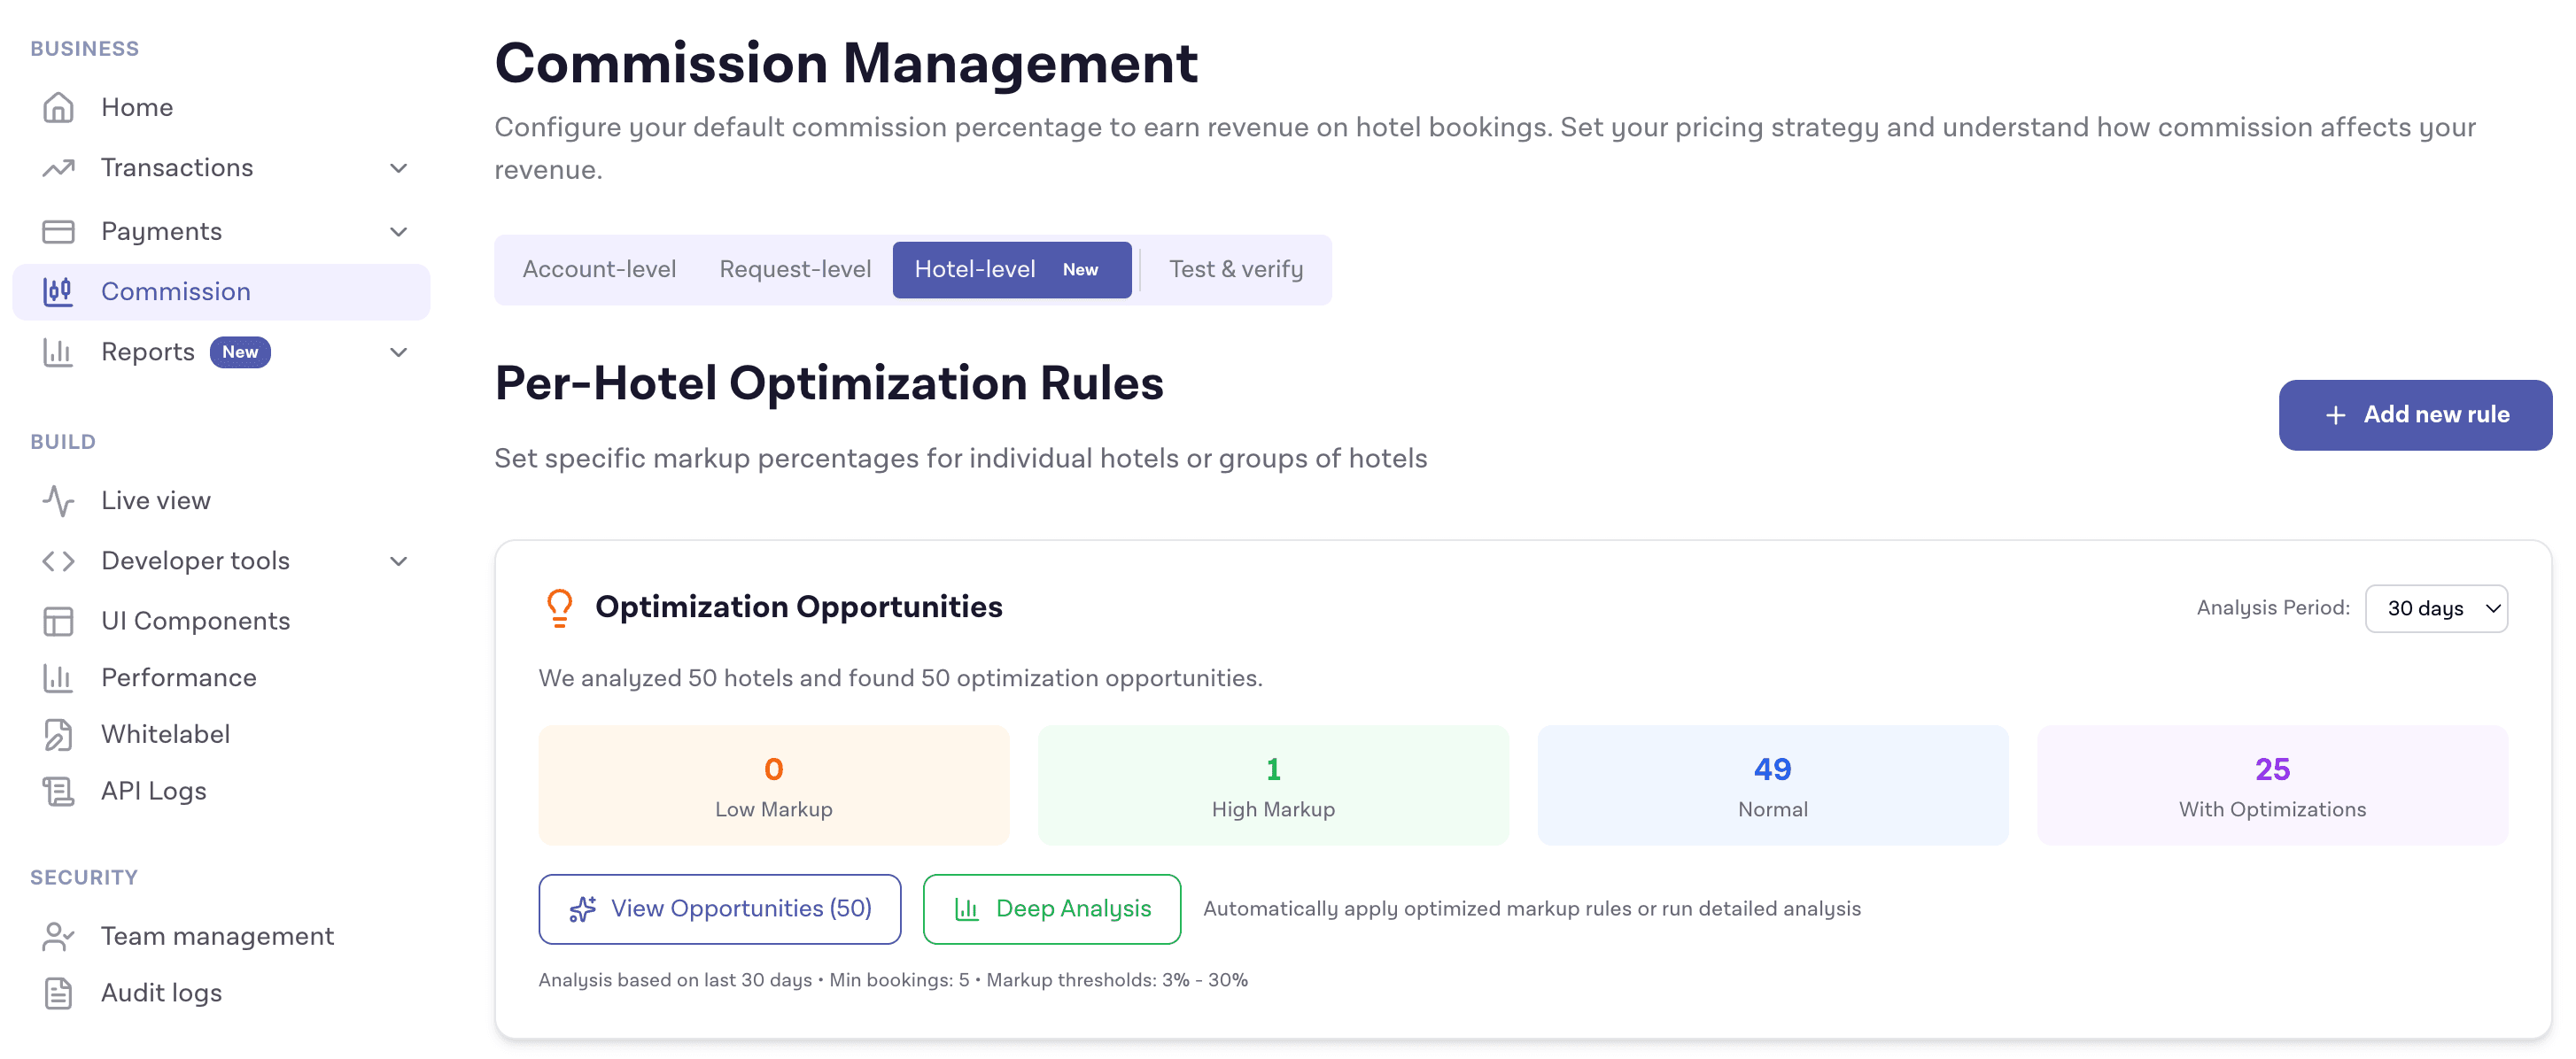
Task: Expand the Payments submenu chevron
Action: (399, 232)
